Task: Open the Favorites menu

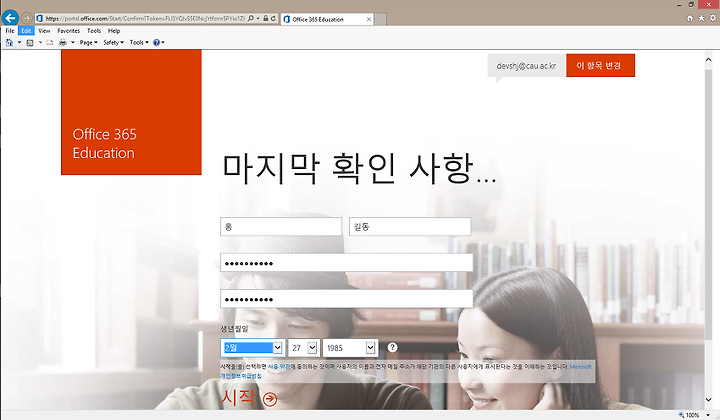Action: 68,31
